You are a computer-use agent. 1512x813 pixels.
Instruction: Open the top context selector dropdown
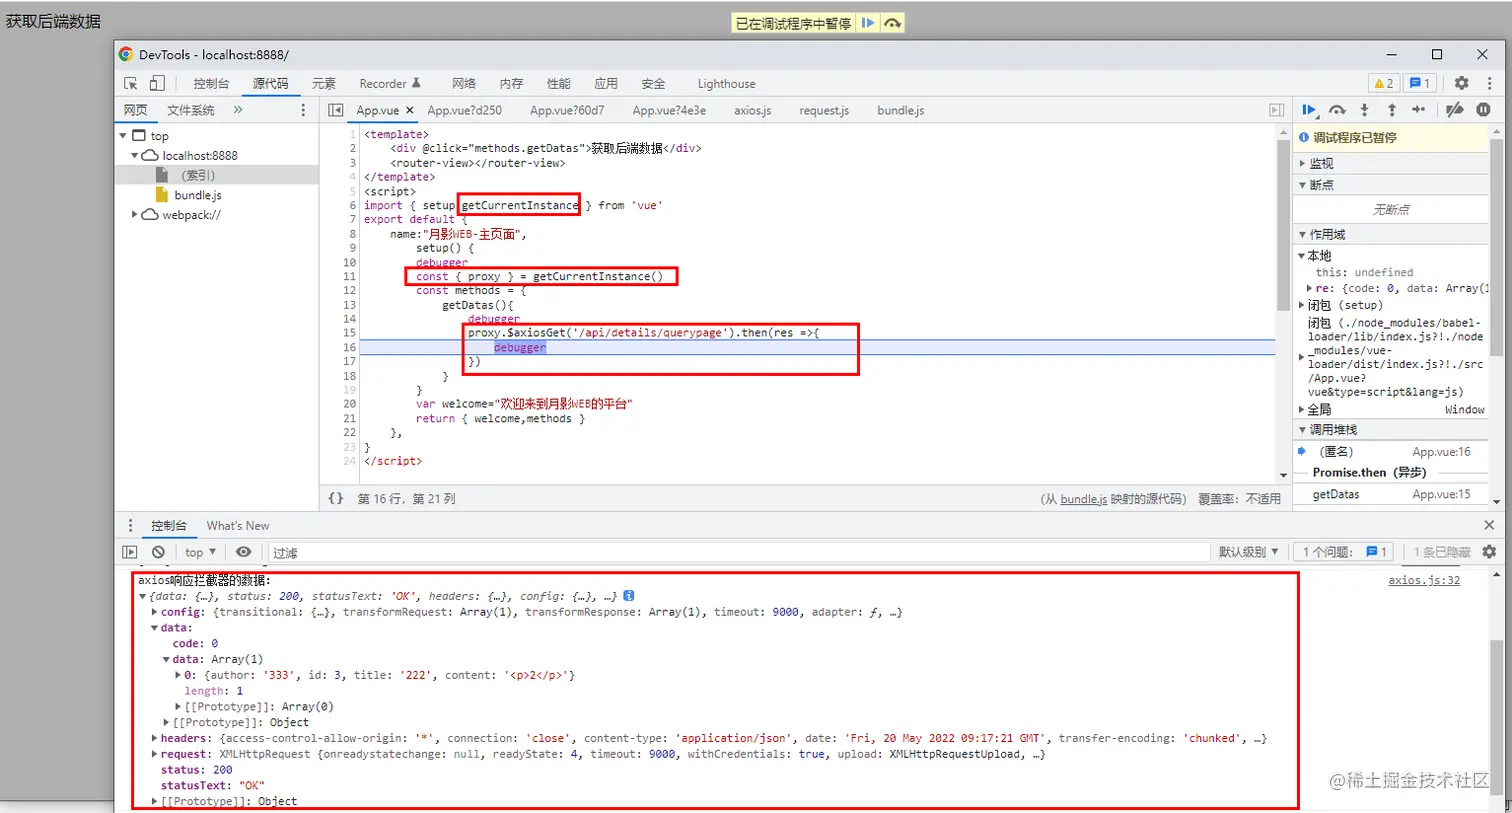(x=200, y=552)
